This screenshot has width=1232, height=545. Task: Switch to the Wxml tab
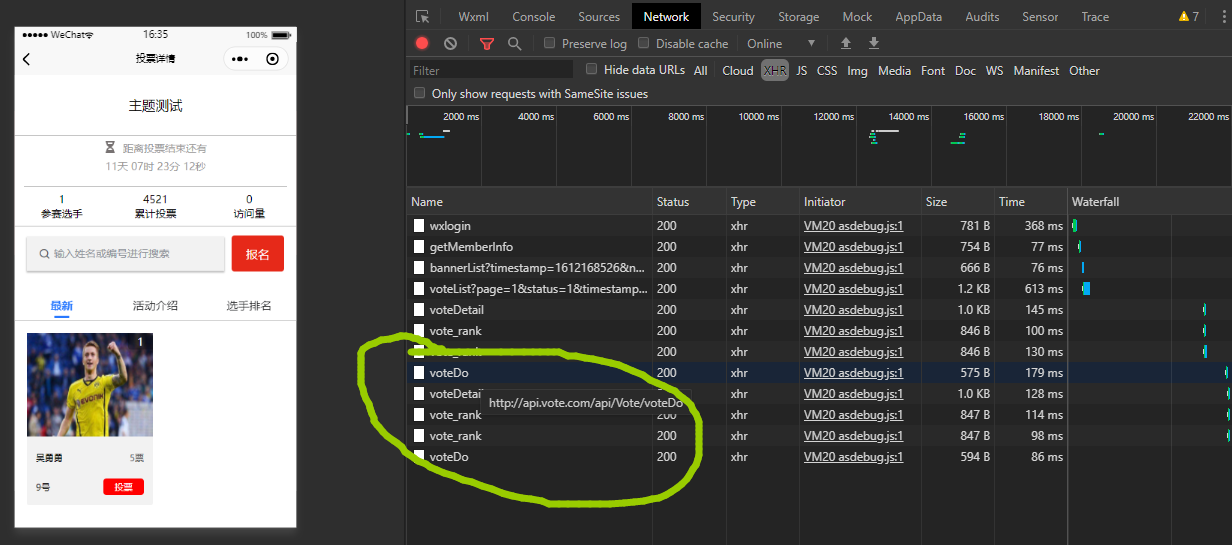(474, 16)
